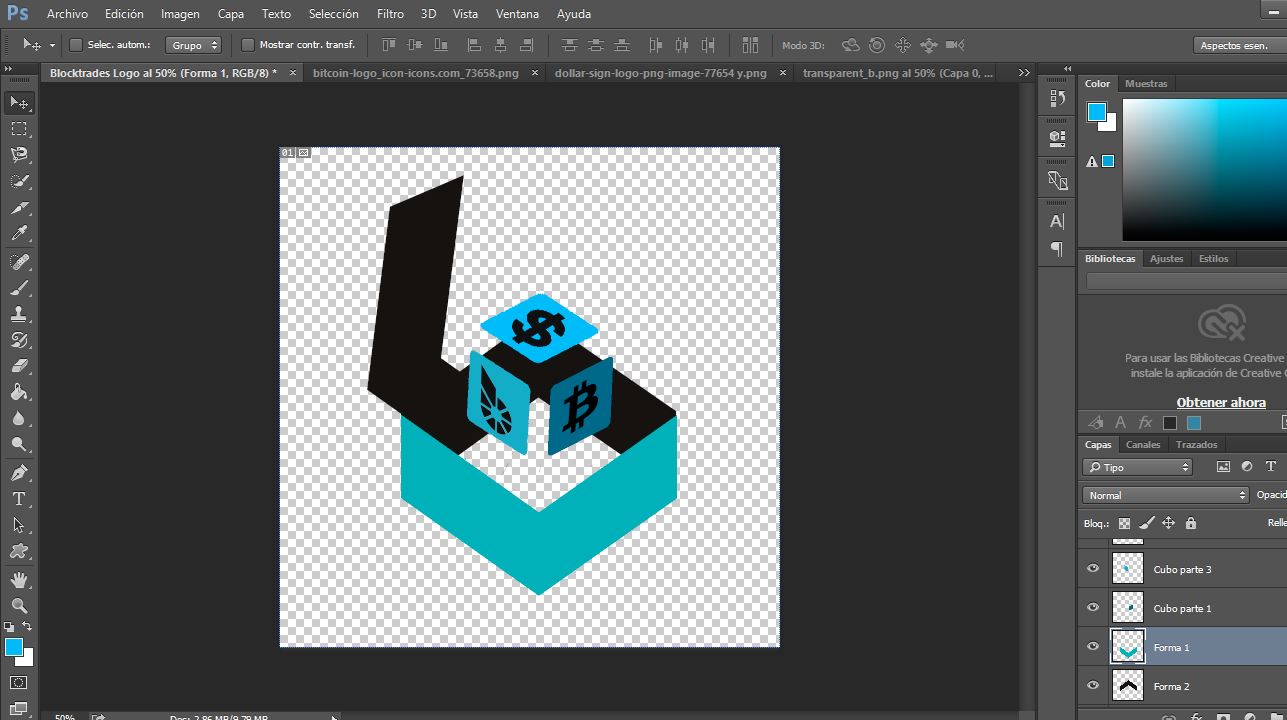
Task: Enable Mostrar contr. transf. checkbox
Action: (x=248, y=45)
